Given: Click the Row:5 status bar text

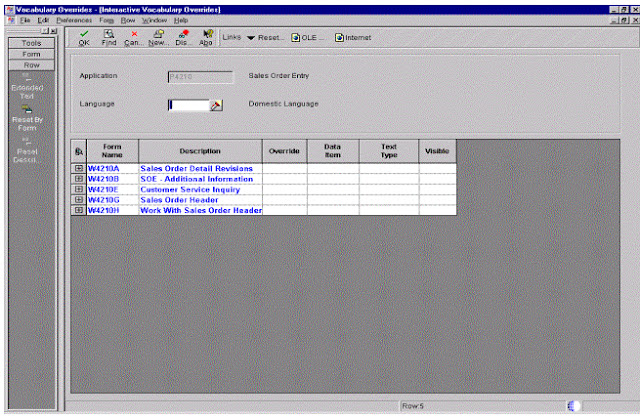Looking at the screenshot, I should 413,406.
